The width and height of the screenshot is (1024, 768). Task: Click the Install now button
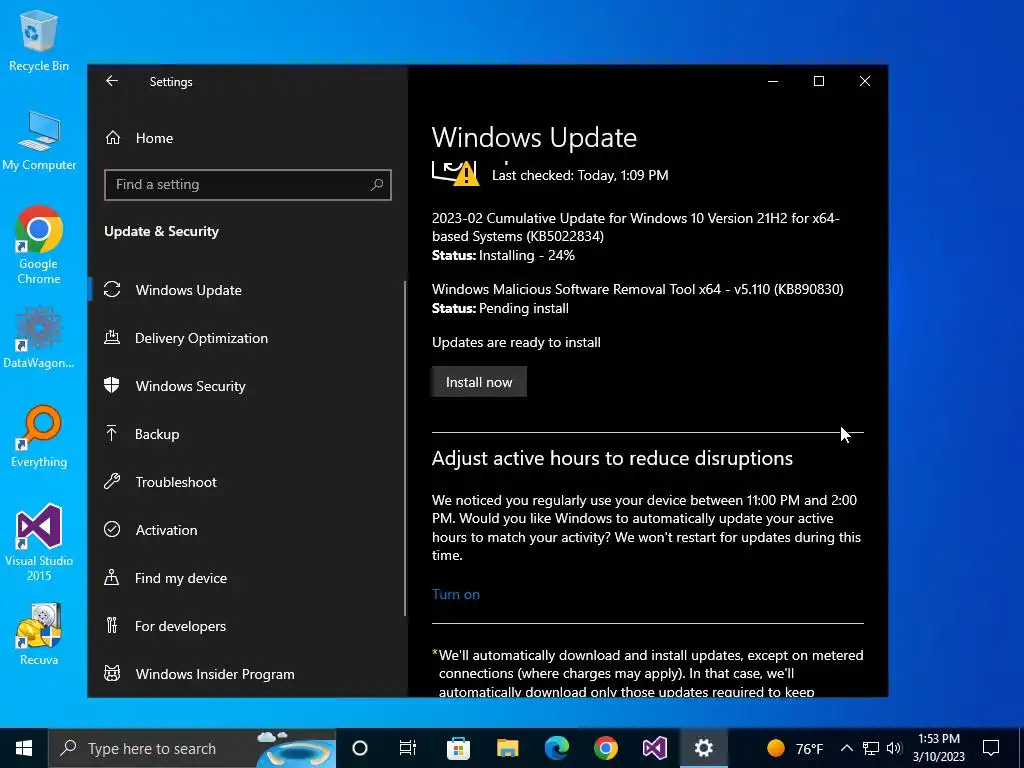[x=479, y=382]
